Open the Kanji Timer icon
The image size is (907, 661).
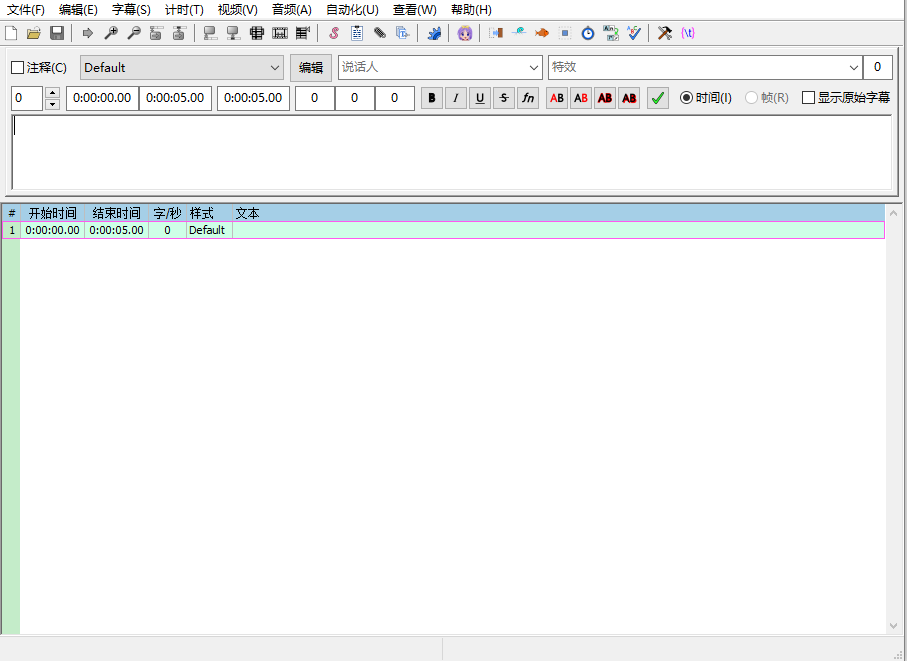click(611, 33)
